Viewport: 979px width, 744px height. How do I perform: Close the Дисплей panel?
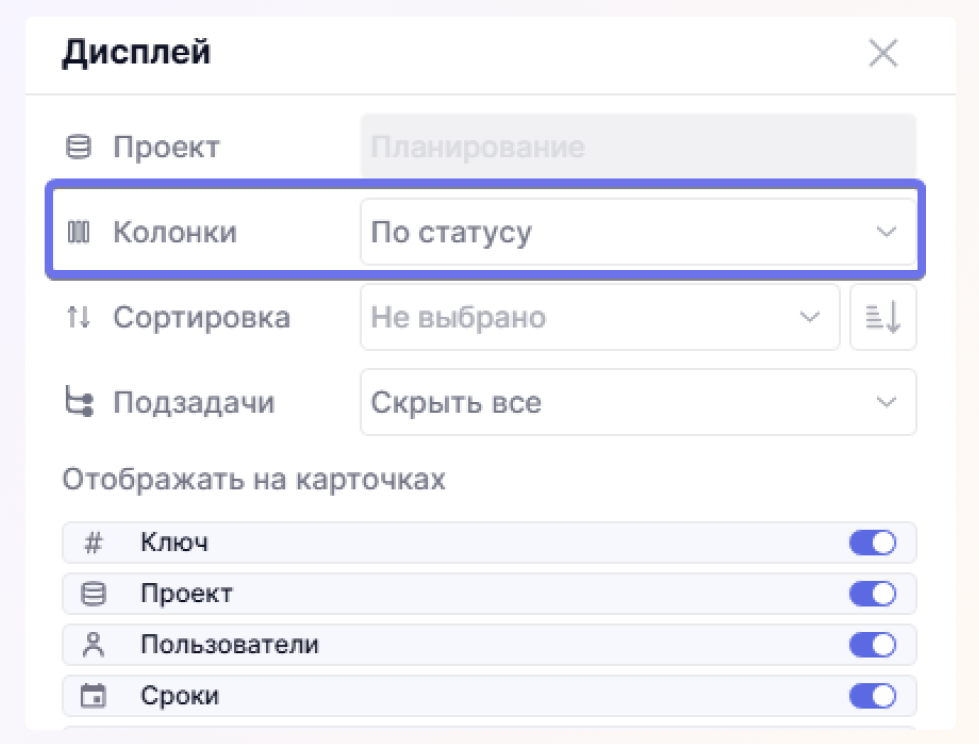pyautogui.click(x=883, y=54)
